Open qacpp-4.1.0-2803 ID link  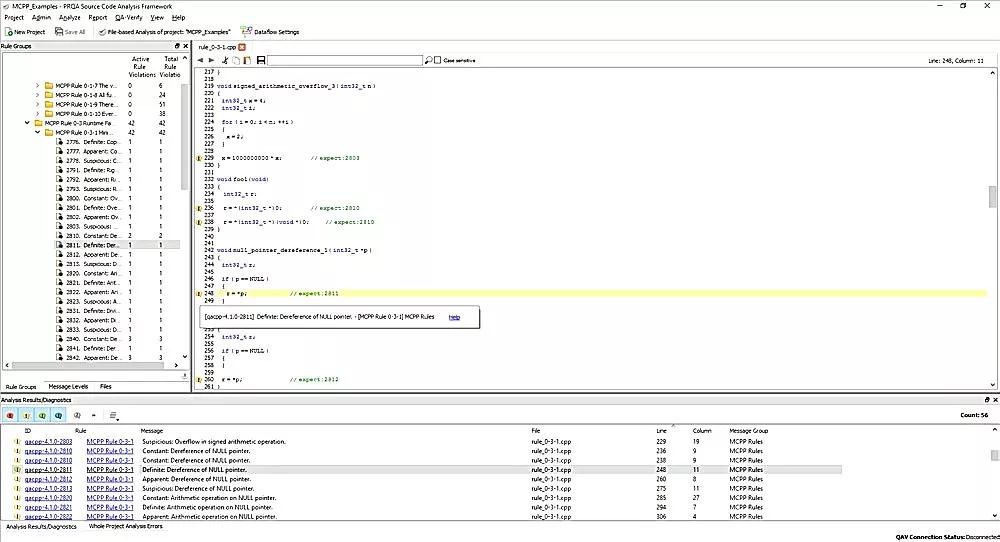click(48, 441)
